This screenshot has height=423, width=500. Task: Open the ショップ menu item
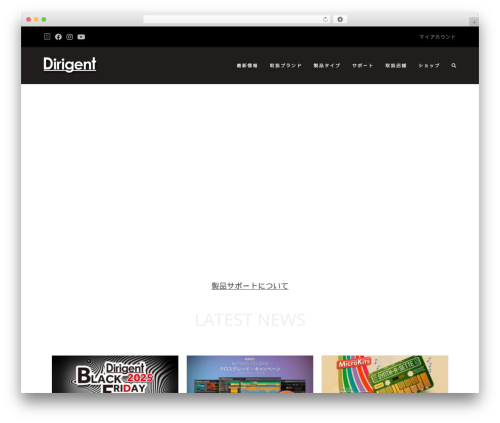[x=429, y=66]
